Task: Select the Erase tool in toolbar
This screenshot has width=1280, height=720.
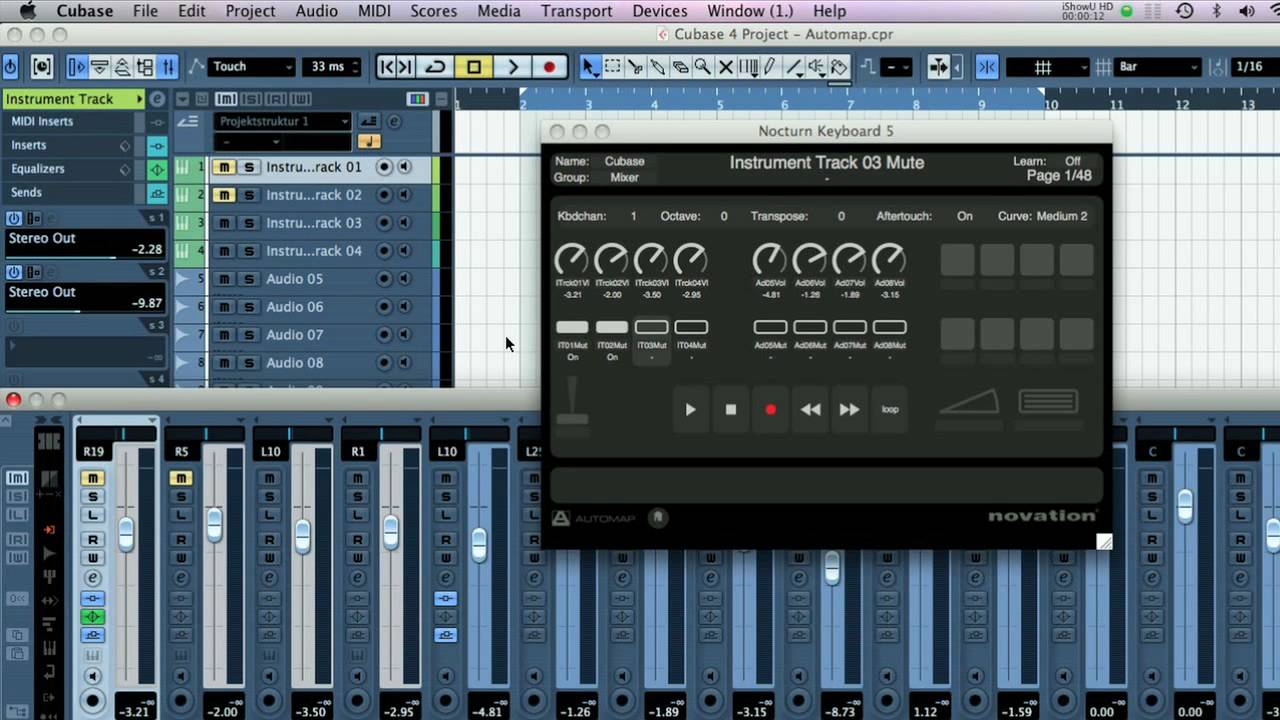Action: [x=680, y=67]
